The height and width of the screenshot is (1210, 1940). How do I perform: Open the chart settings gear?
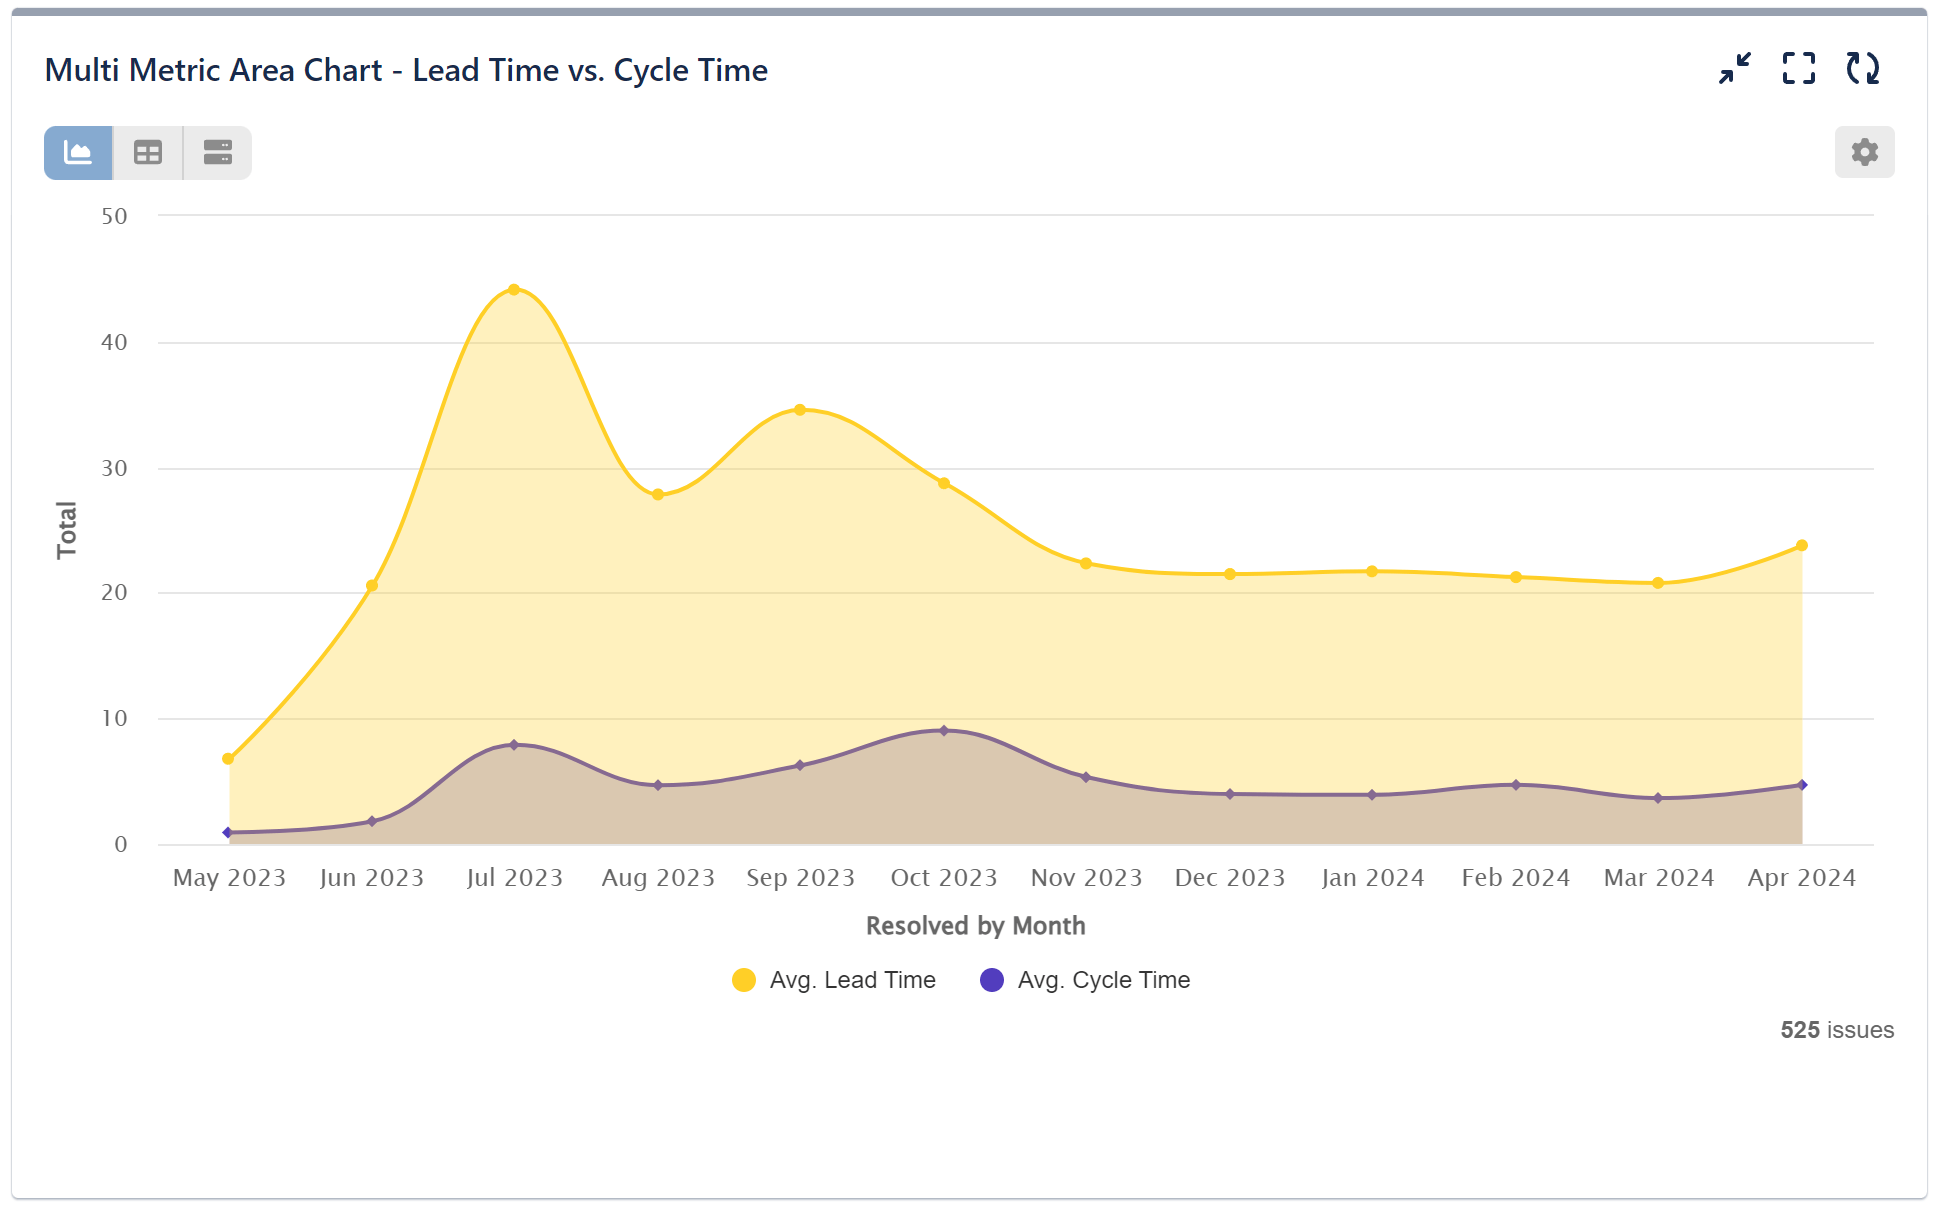tap(1863, 152)
